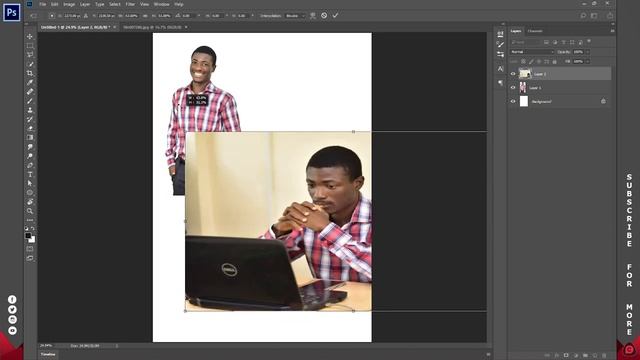Toggle lock all padlock icon

[x=554, y=62]
